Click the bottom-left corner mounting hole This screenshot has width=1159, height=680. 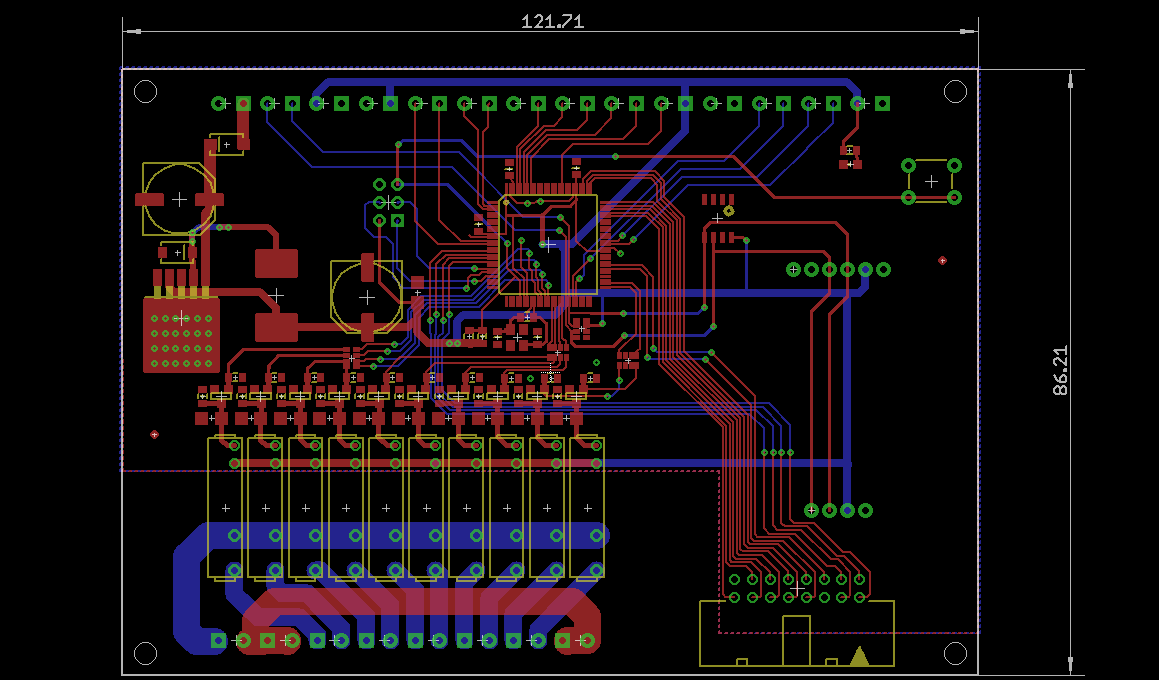point(146,654)
